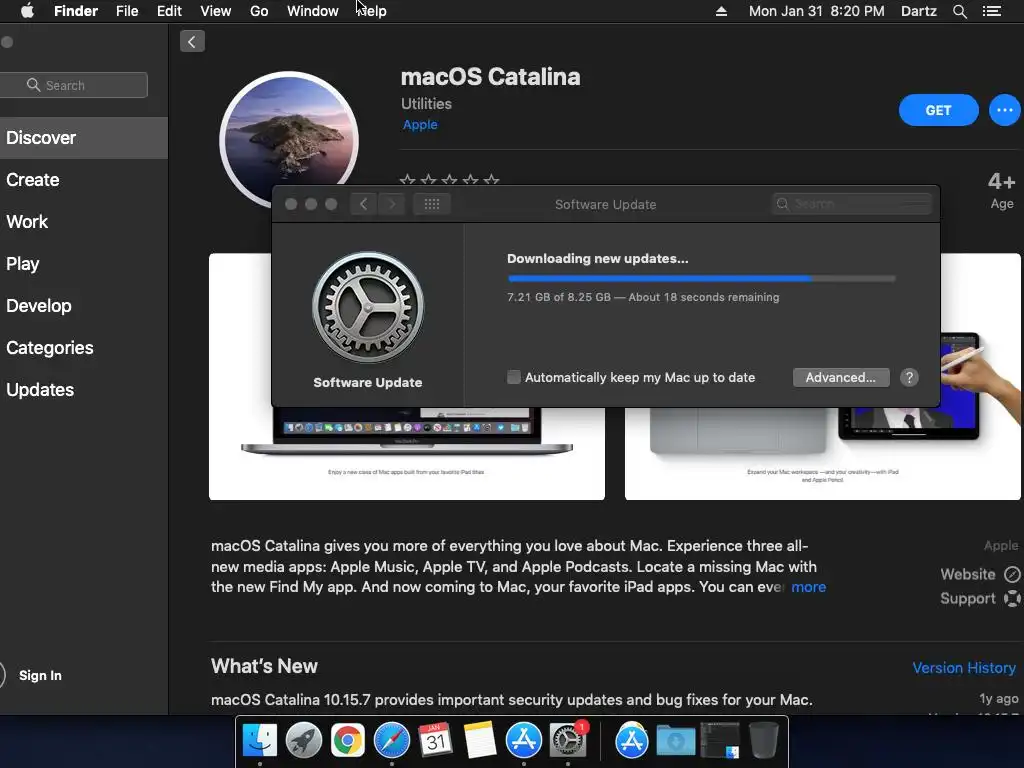Click the Apple developer link
The width and height of the screenshot is (1024, 768).
click(420, 125)
